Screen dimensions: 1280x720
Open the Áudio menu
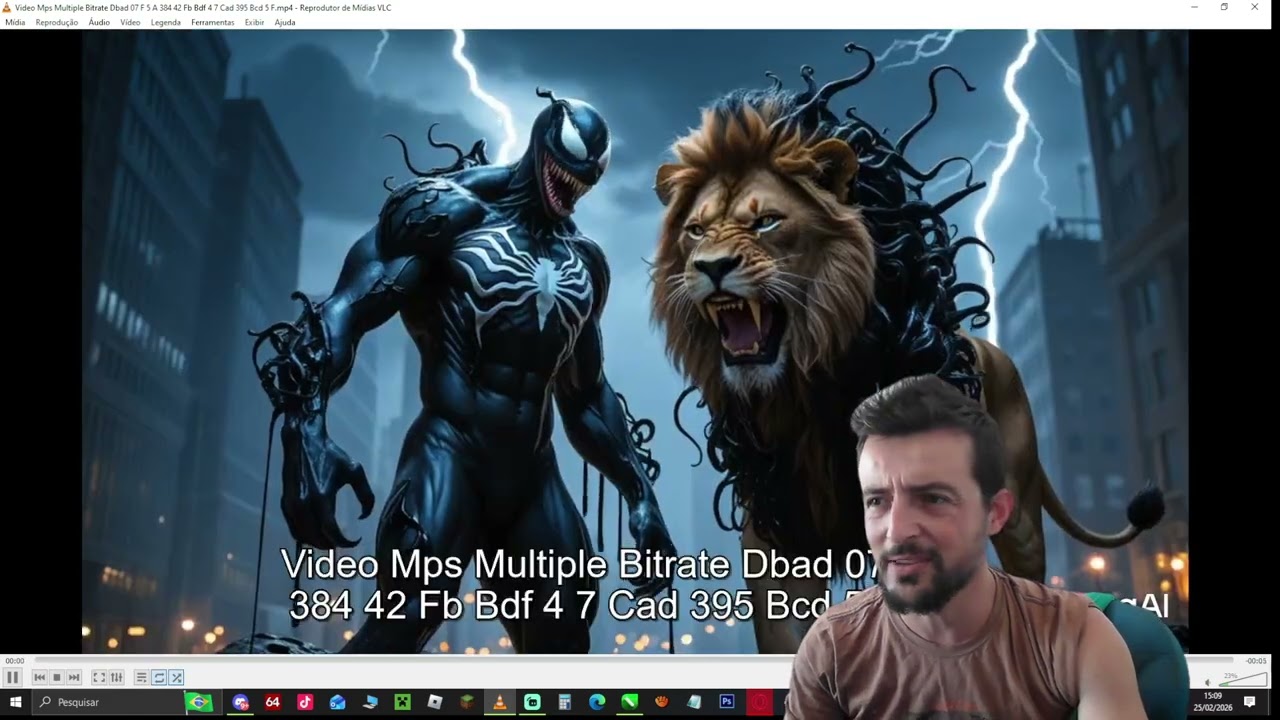tap(99, 22)
